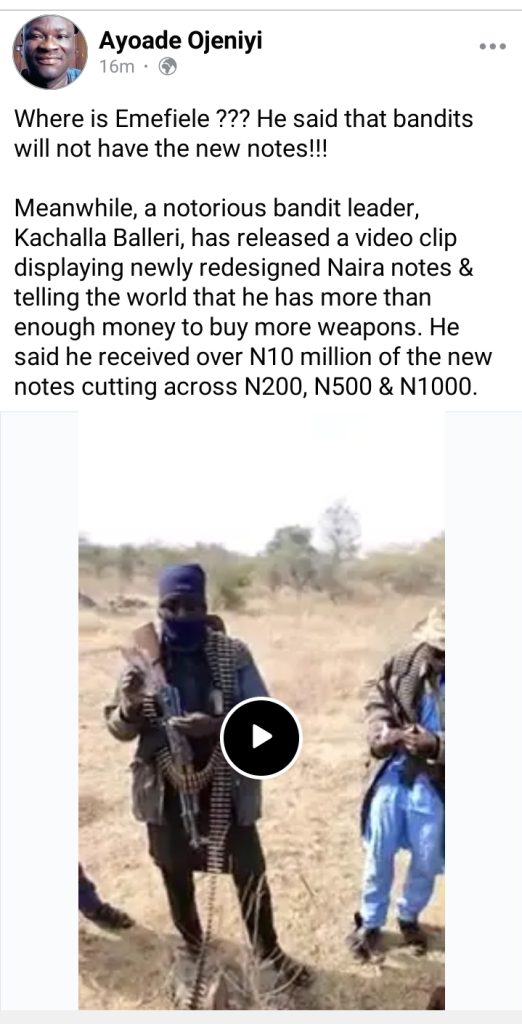This screenshot has height=1024, width=522.
Task: Tap the blue head wrap of masked man
Action: pyautogui.click(x=182, y=583)
